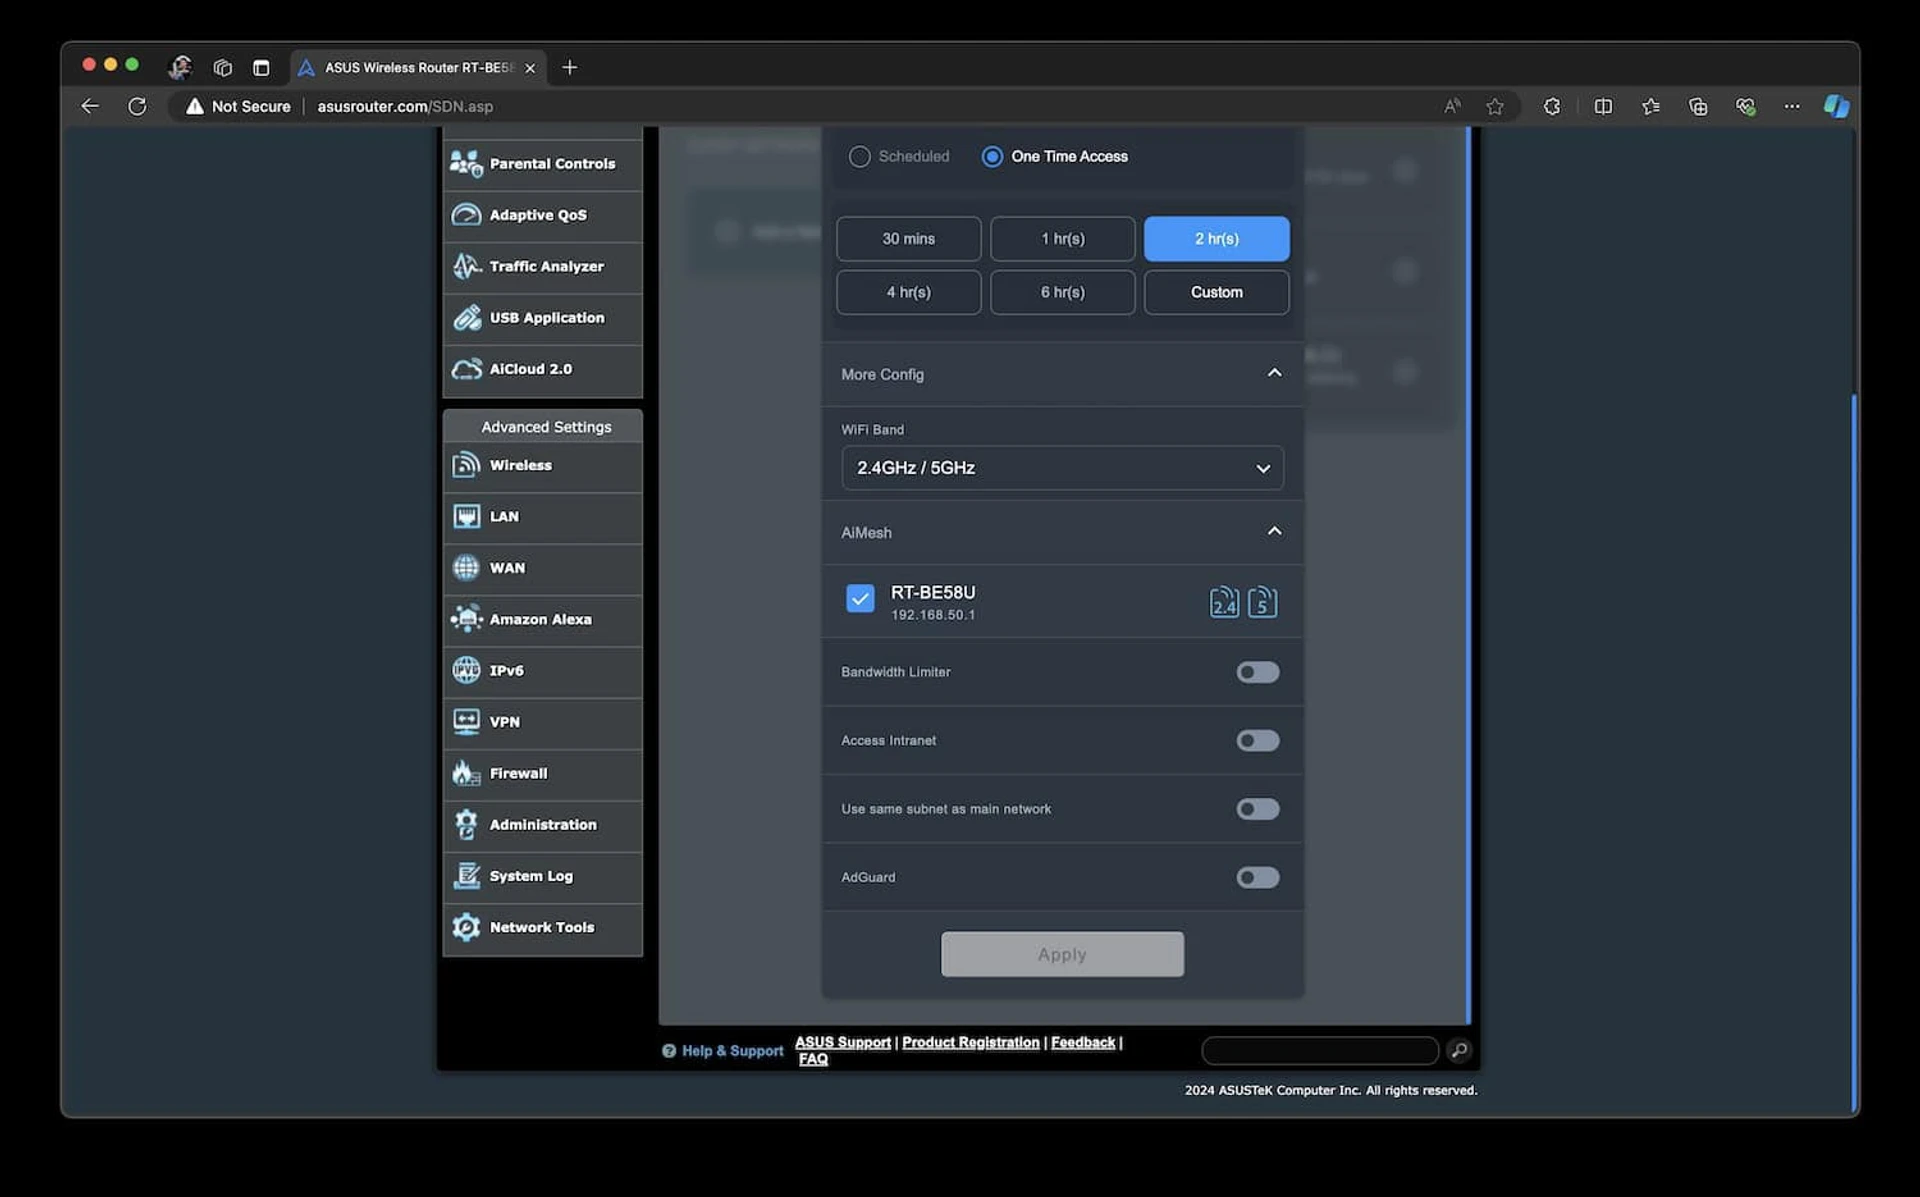Enable the AdGuard toggle
1920x1197 pixels.
1257,878
